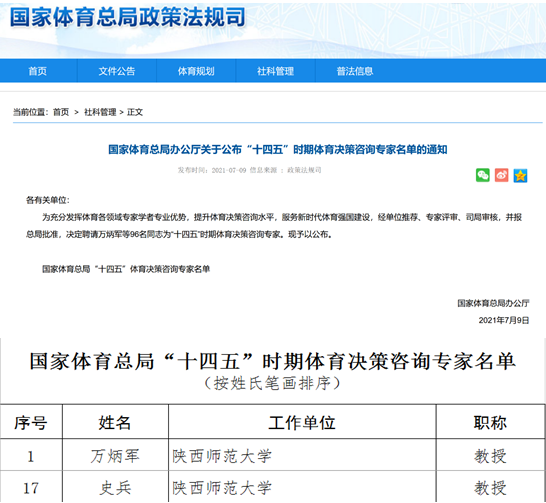546x503 pixels.
Task: Go to 社科管理 in breadcrumb
Action: click(x=100, y=112)
